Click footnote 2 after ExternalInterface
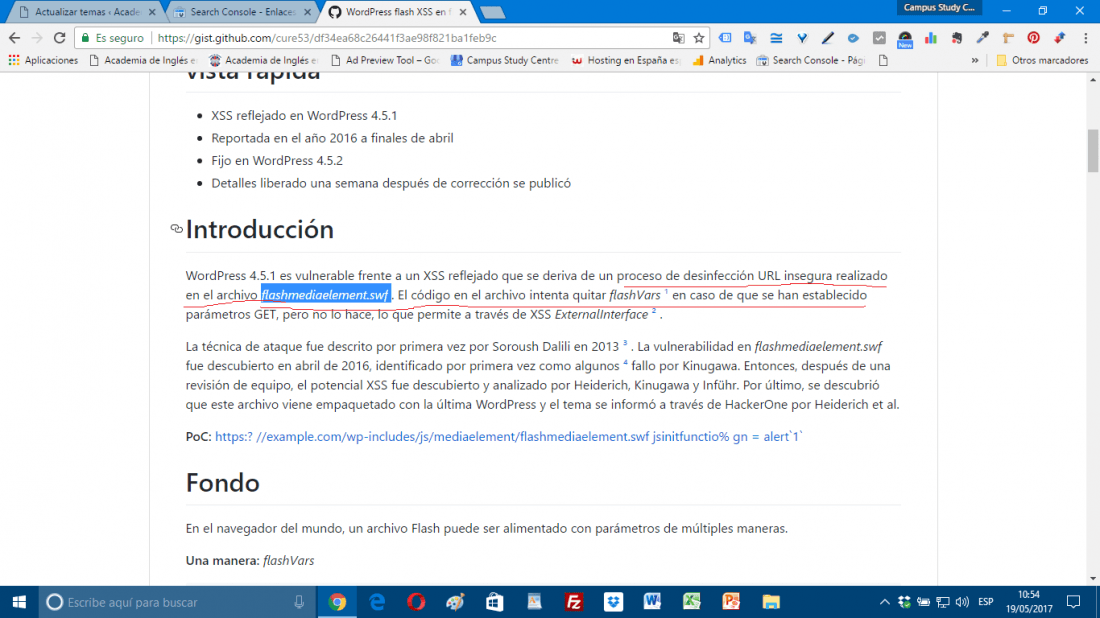Image resolution: width=1100 pixels, height=618 pixels. [x=654, y=310]
